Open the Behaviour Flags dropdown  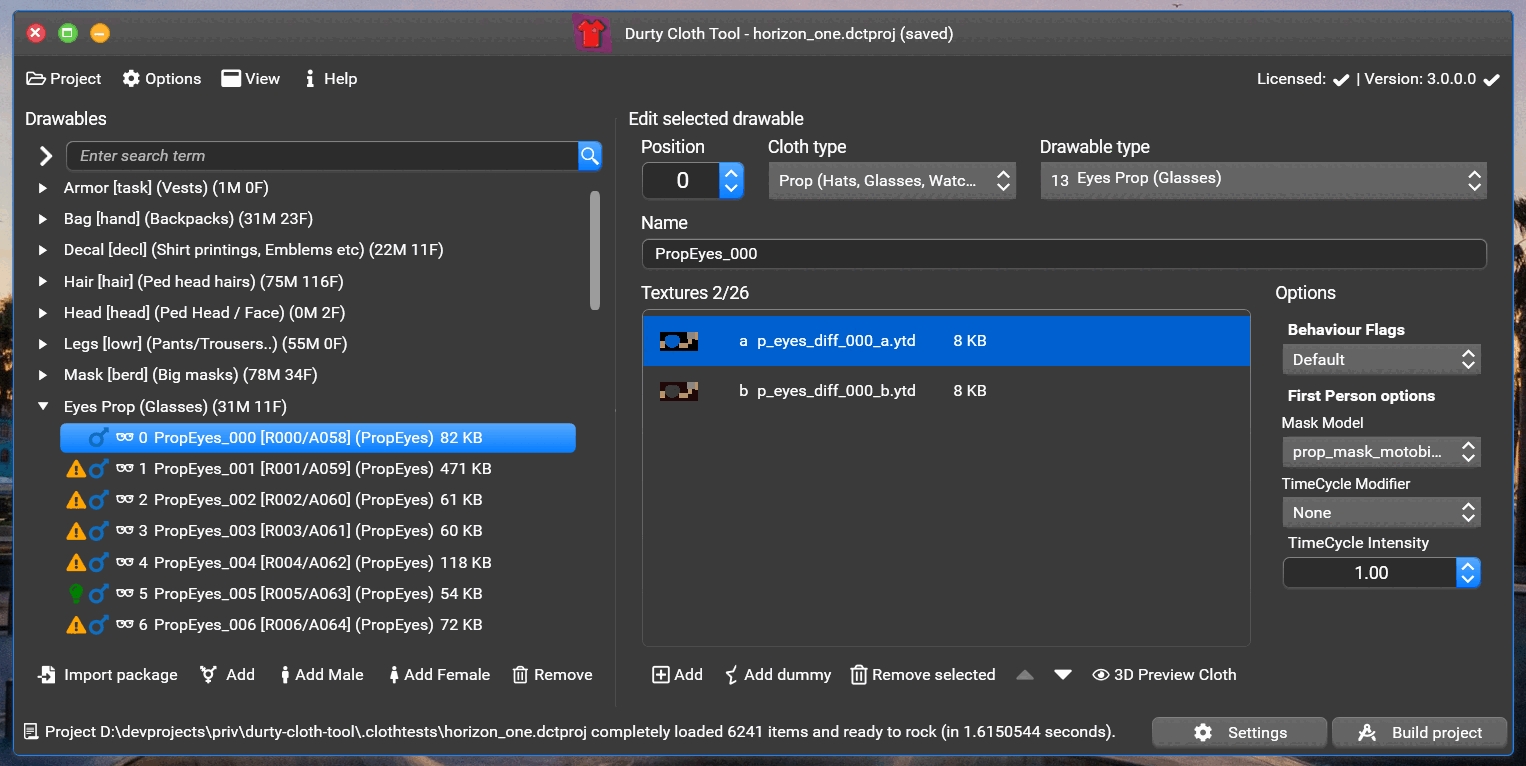click(x=1380, y=360)
